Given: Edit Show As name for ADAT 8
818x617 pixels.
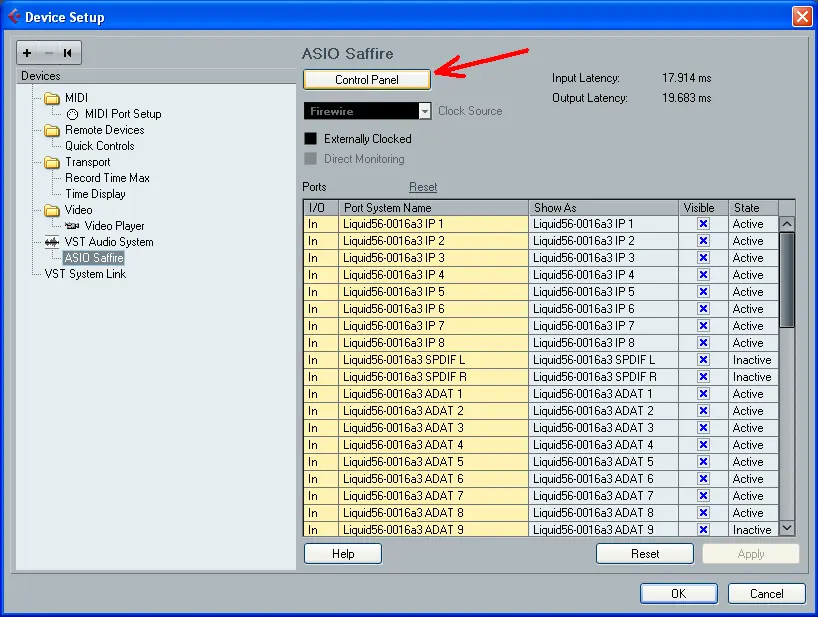Looking at the screenshot, I should point(604,513).
